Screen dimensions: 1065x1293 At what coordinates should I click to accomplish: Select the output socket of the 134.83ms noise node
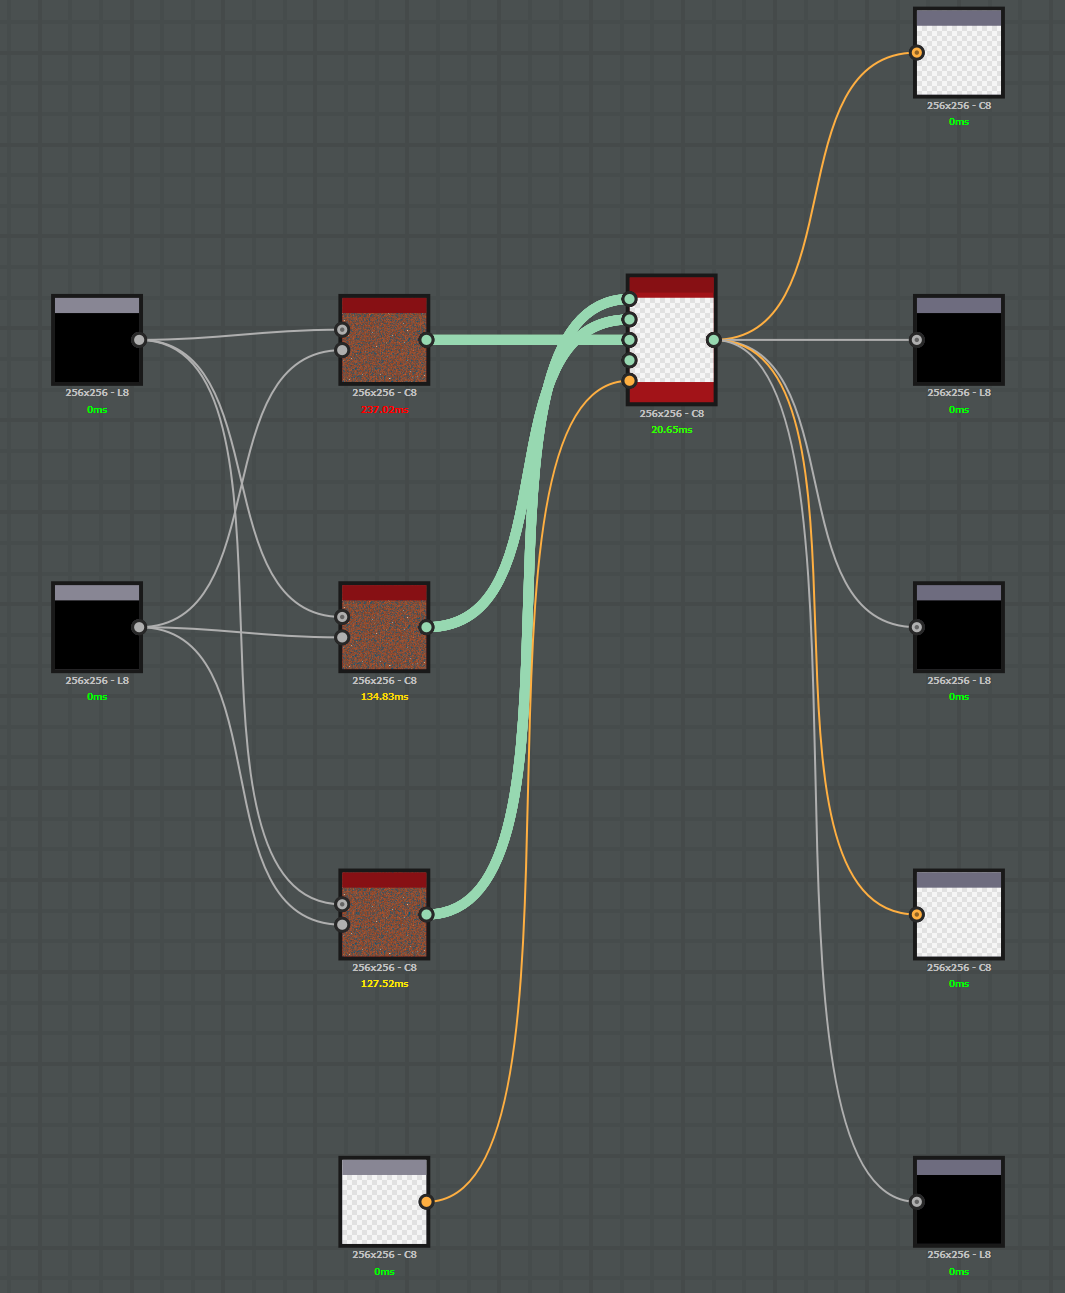point(426,625)
